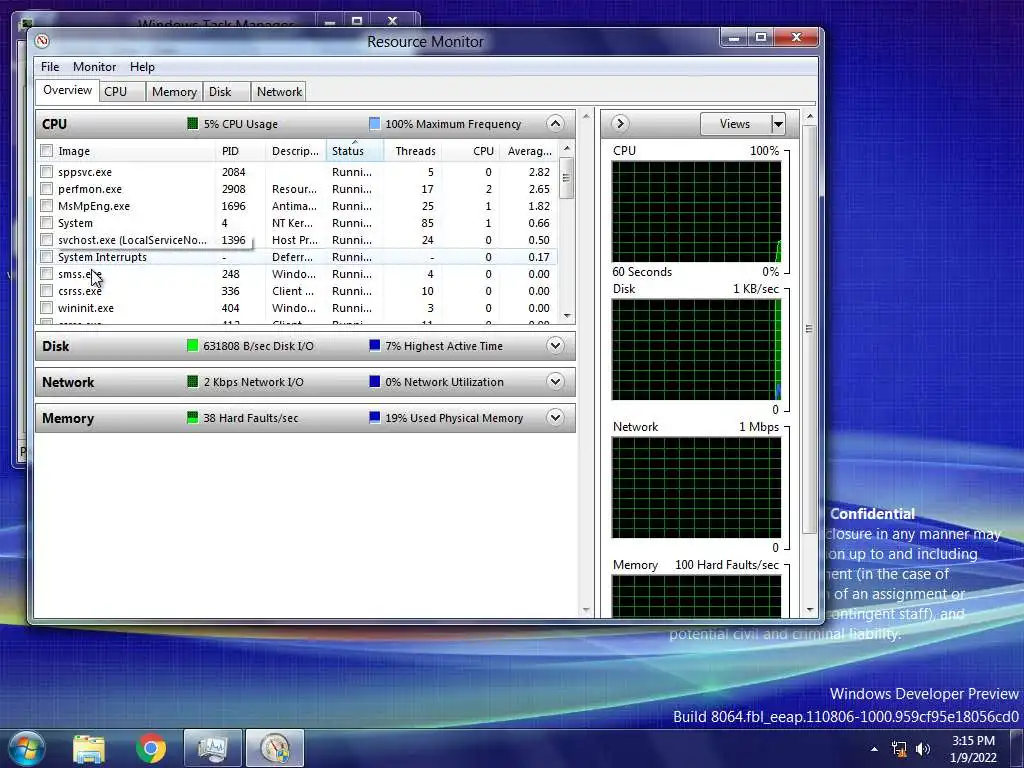Sort by Image column header
The height and width of the screenshot is (768, 1024).
(x=134, y=151)
